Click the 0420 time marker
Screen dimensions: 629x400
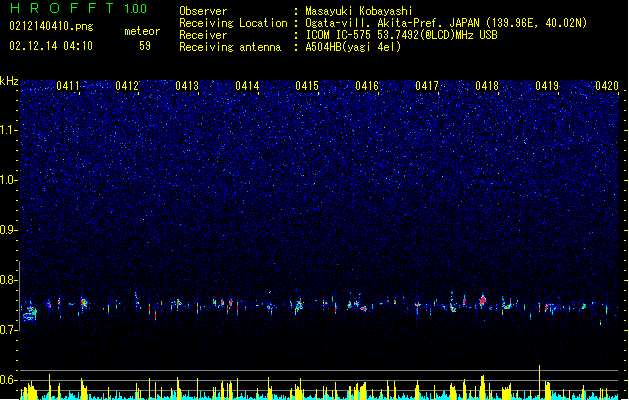(x=607, y=86)
